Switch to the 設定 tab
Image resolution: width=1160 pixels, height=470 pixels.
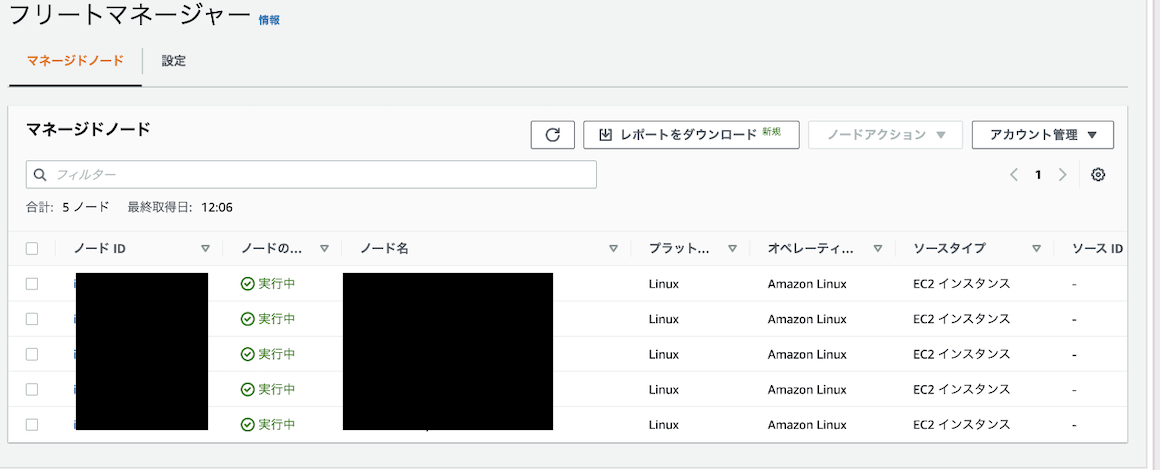tap(174, 61)
